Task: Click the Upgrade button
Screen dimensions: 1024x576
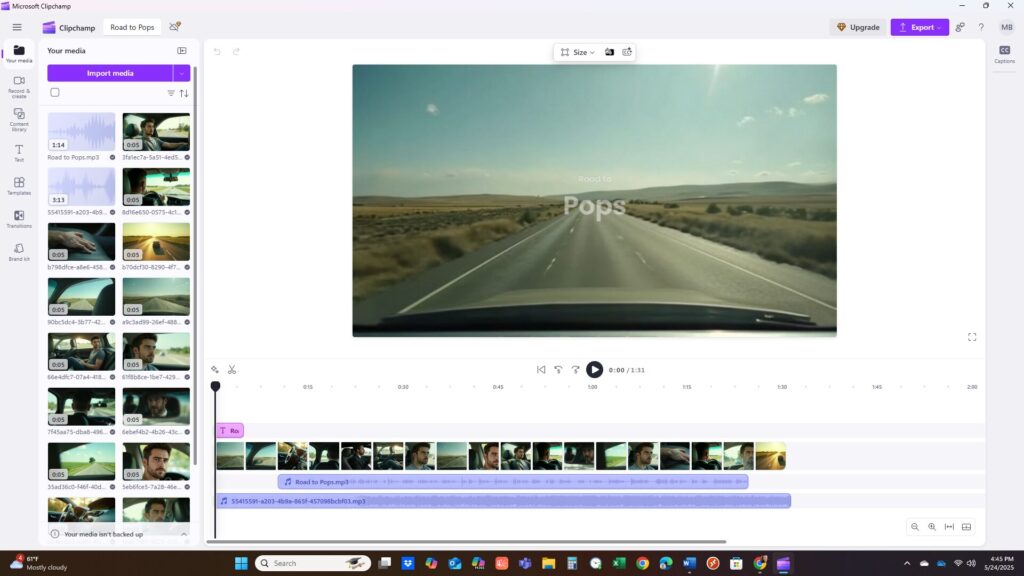Action: [858, 27]
